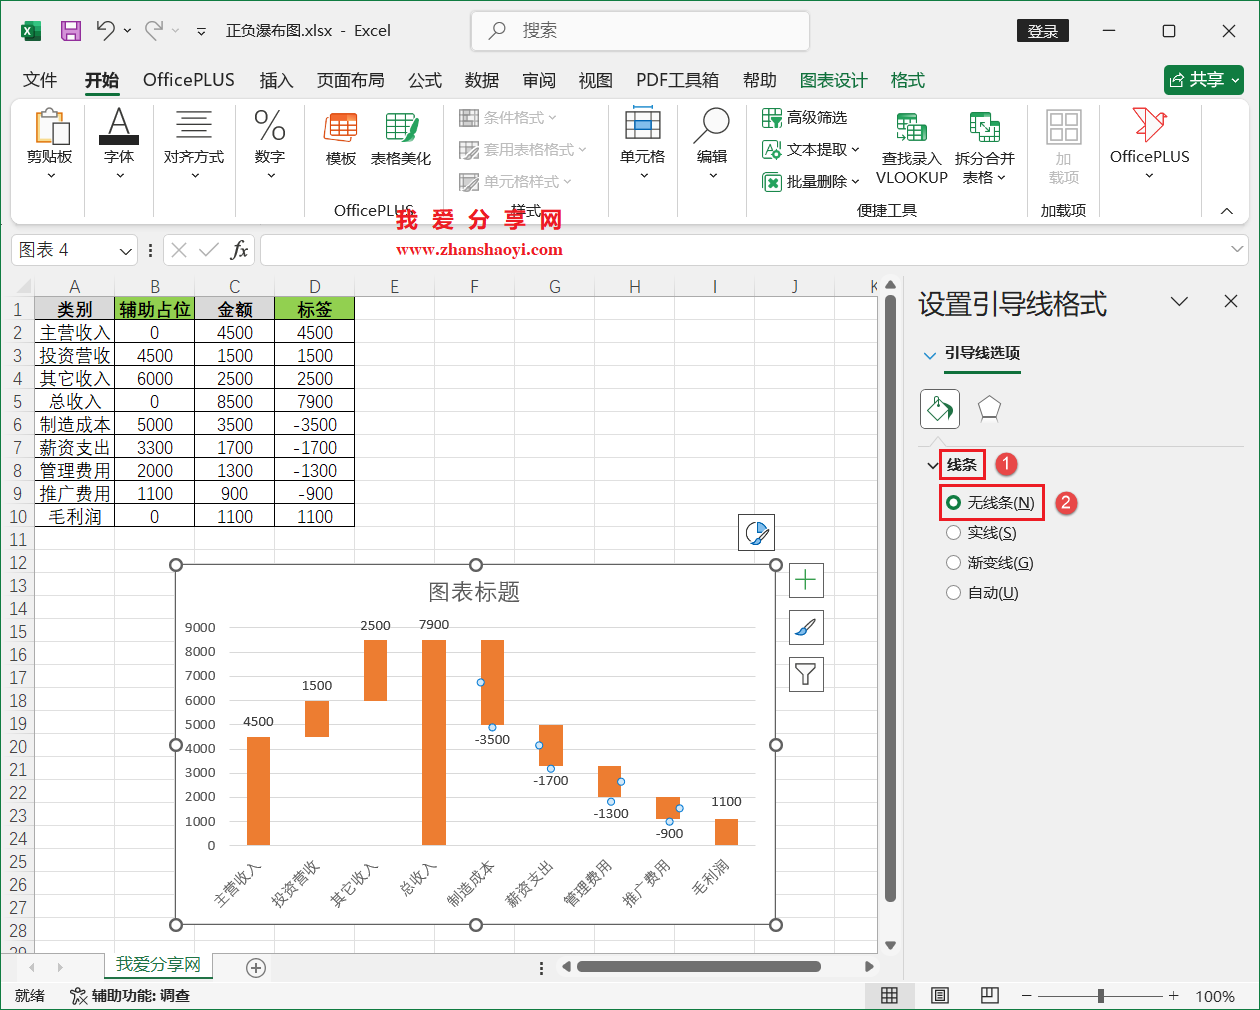Open the 插入 ribbon tab

pos(276,80)
